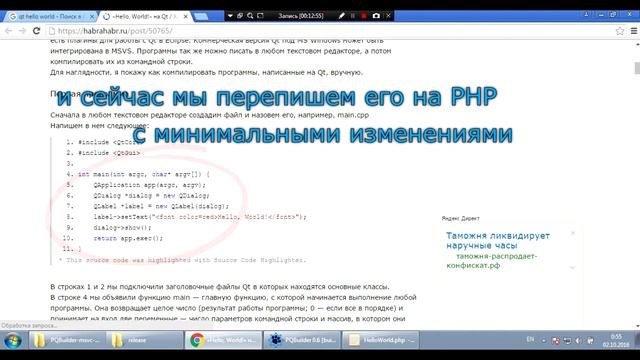The height and width of the screenshot is (360, 640).
Task: Click code line 'int main(int argc, char* argv[]) {'
Action: (144, 174)
